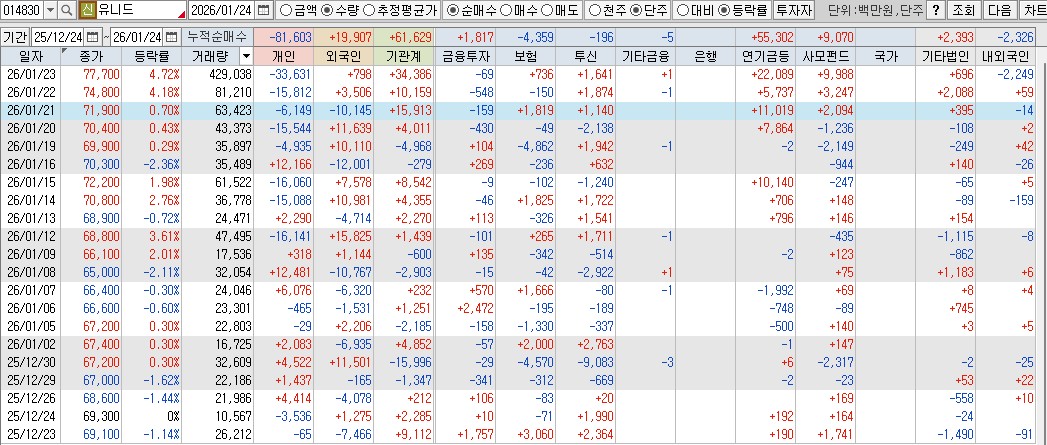The image size is (1047, 445).
Task: Select the 추정평균가 radio button
Action: tap(369, 10)
